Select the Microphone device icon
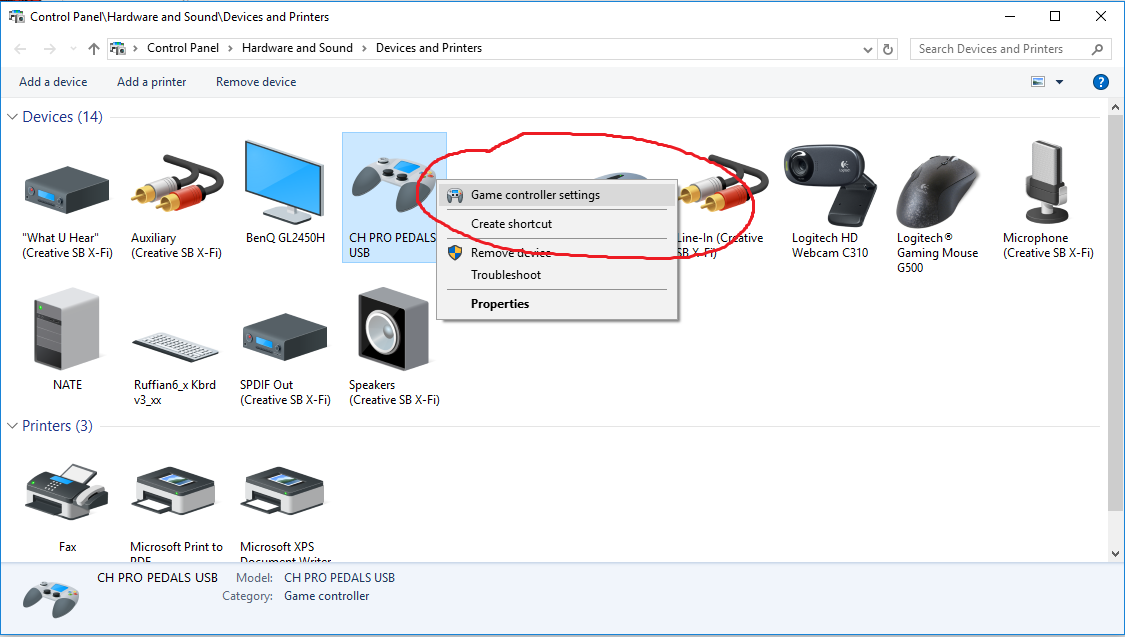1125x637 pixels. pos(1048,181)
